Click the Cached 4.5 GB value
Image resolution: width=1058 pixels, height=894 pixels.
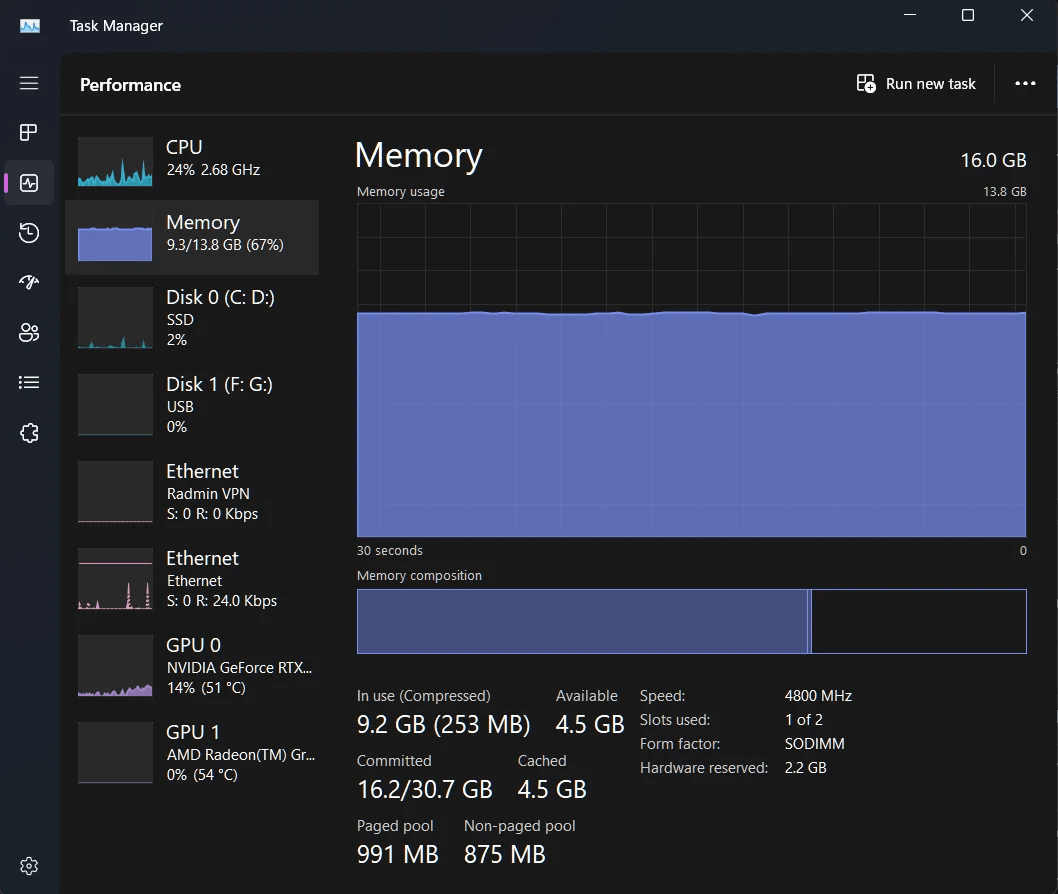[552, 789]
